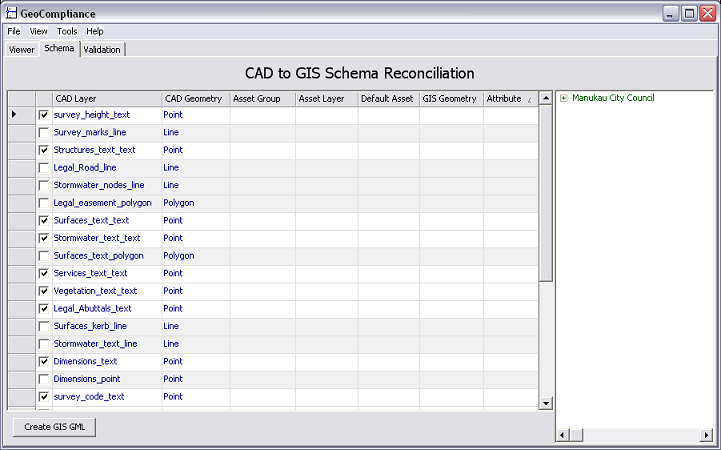
Task: Switch to the Schema tab
Action: [x=59, y=48]
